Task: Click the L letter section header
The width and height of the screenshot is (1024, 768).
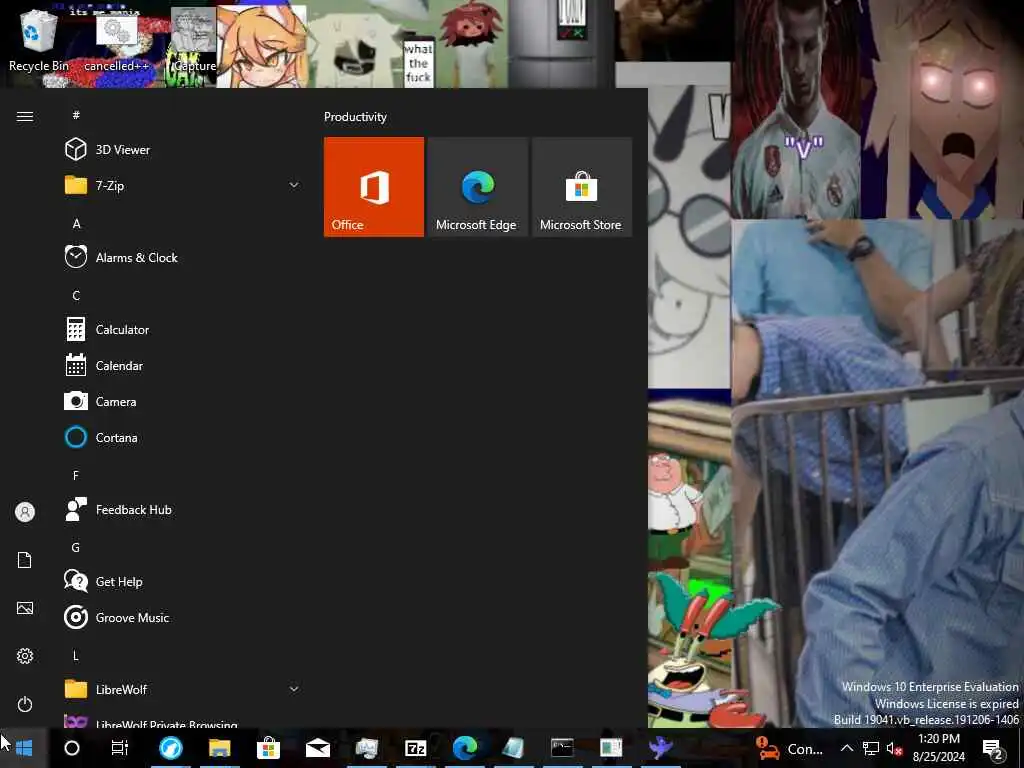Action: coord(76,655)
